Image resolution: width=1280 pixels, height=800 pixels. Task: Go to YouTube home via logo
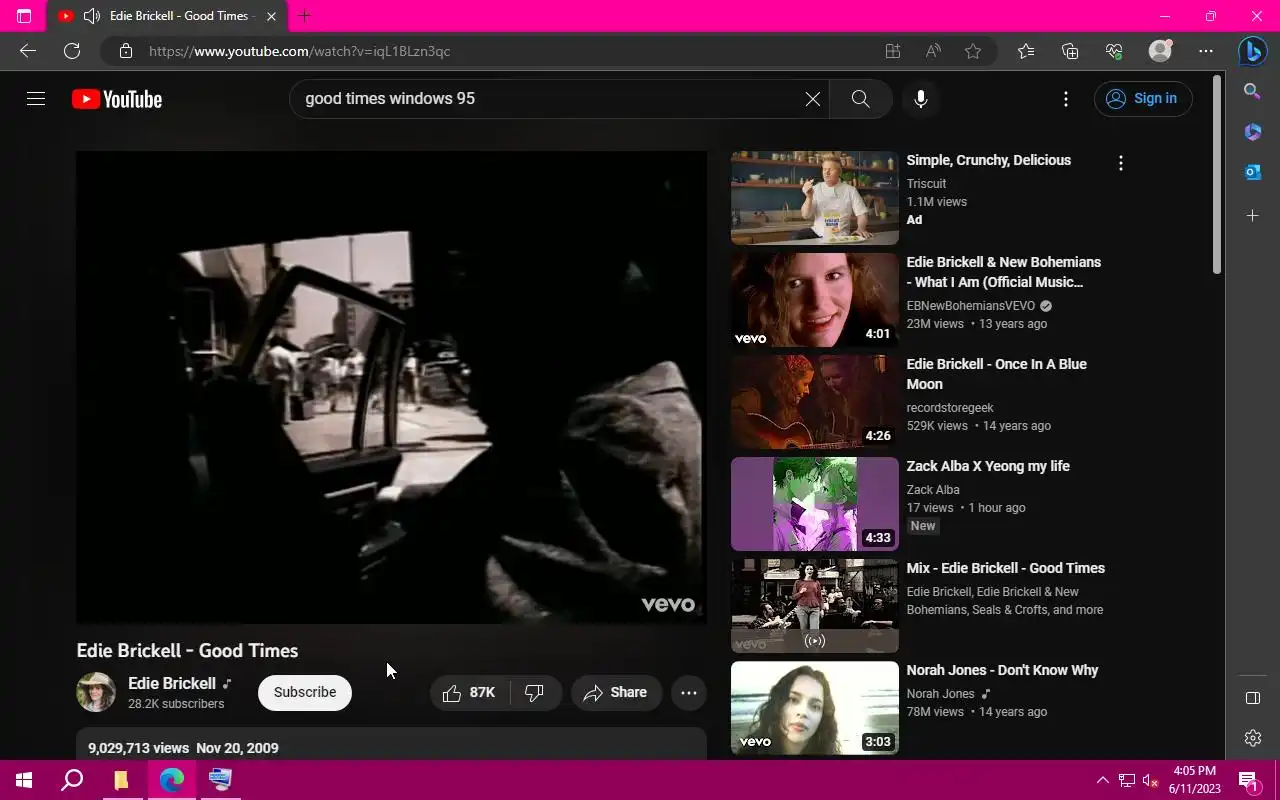tap(117, 99)
